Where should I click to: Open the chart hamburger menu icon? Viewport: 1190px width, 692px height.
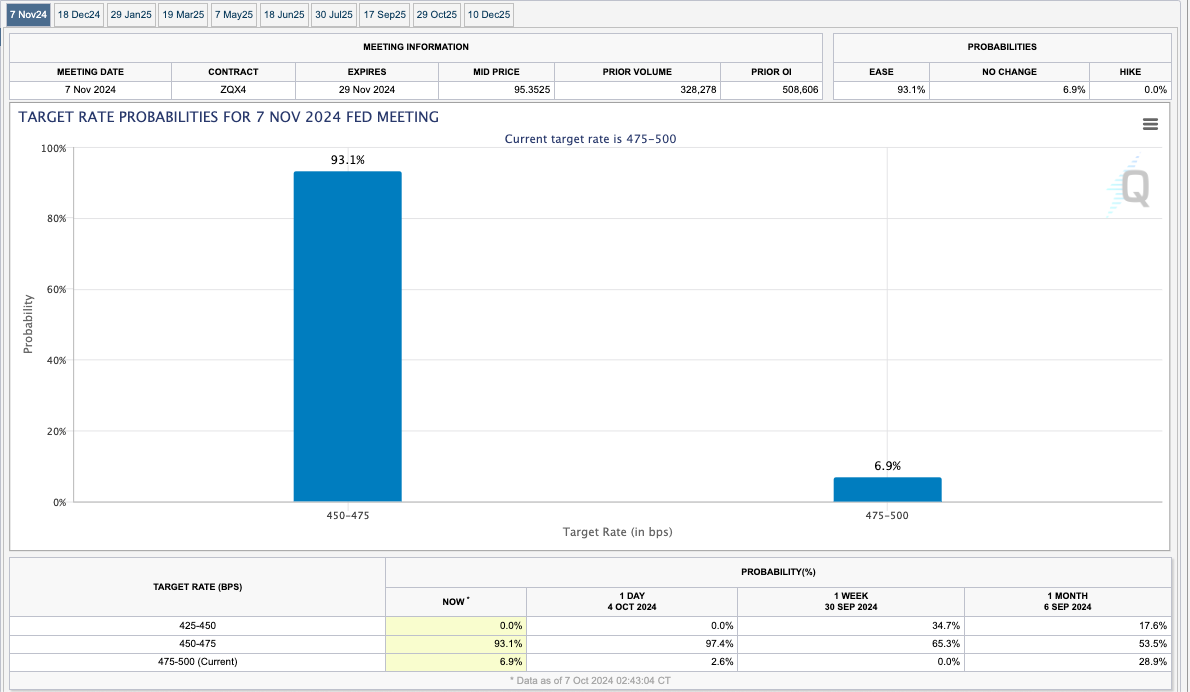pyautogui.click(x=1149, y=124)
